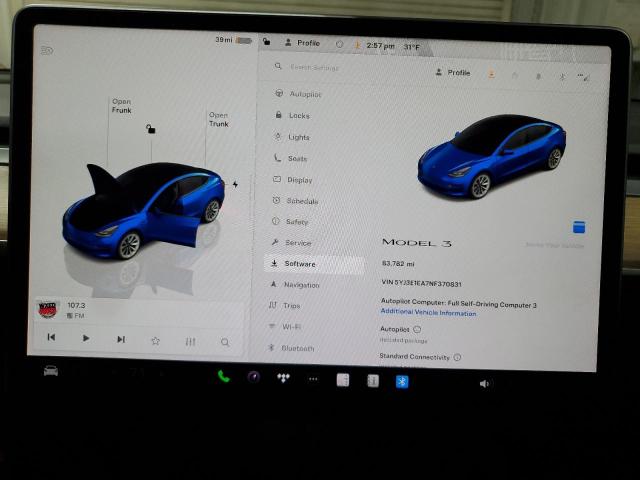Image resolution: width=640 pixels, height=480 pixels.
Task: Tap info icon beside Standard Connectivity
Action: (458, 357)
